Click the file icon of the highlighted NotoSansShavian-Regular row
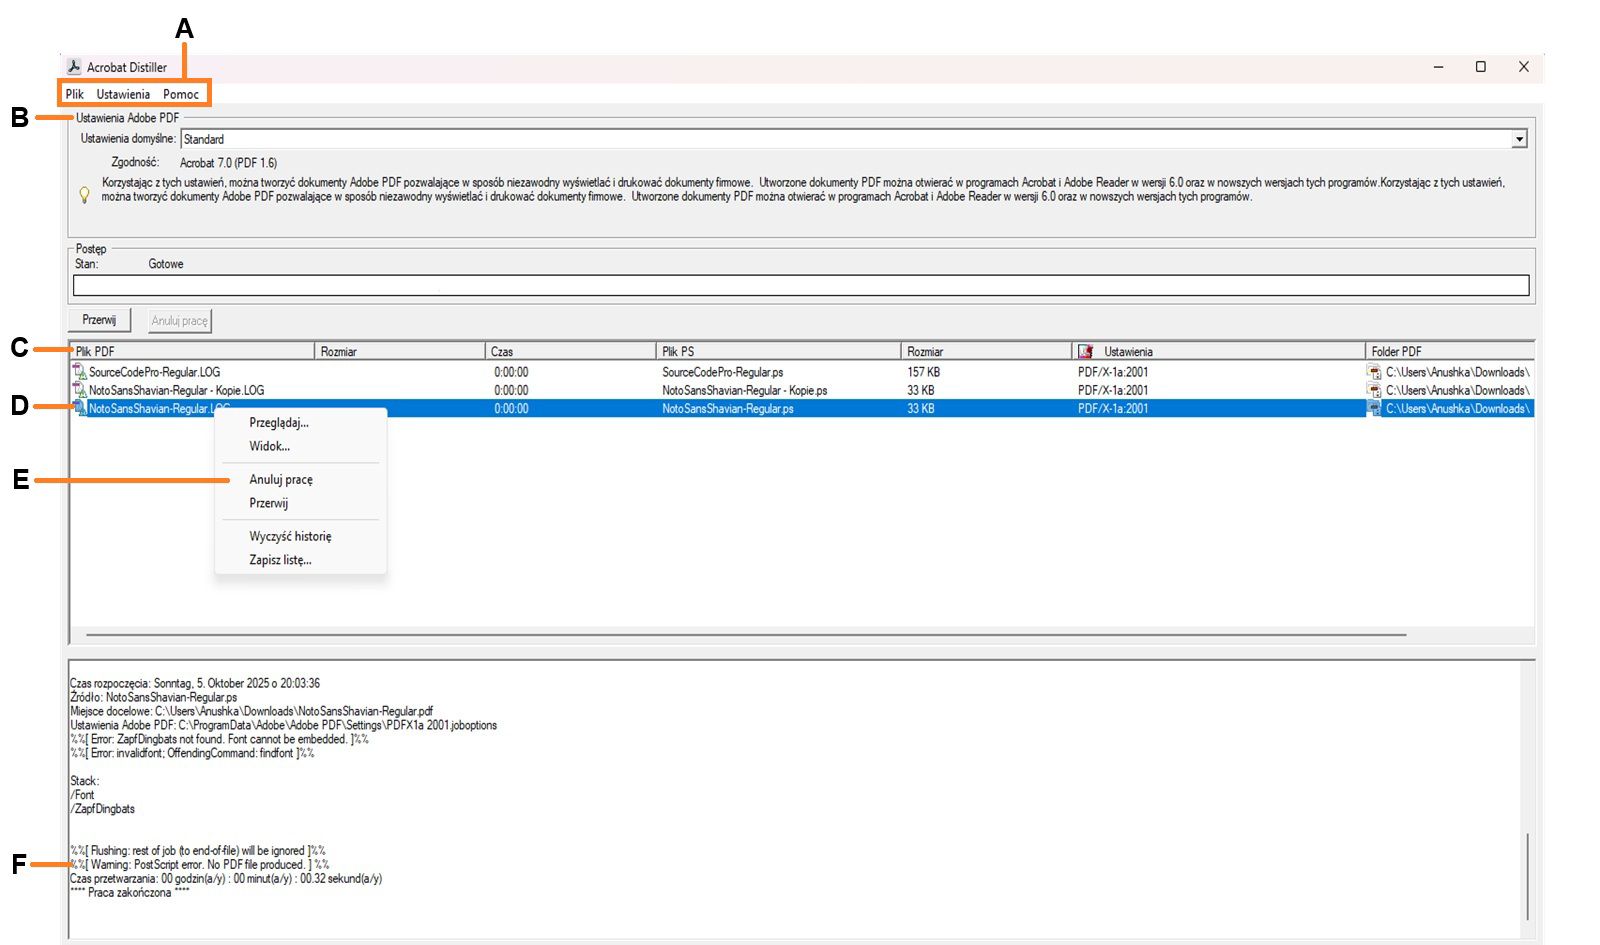 (x=80, y=408)
